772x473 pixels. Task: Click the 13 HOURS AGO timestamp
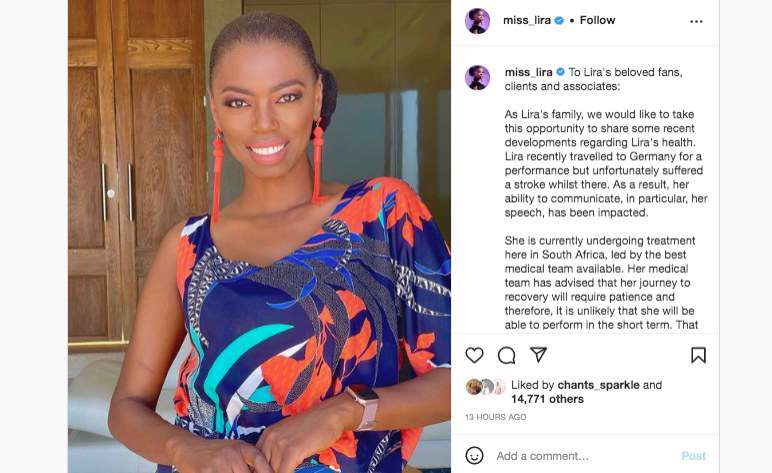click(495, 417)
